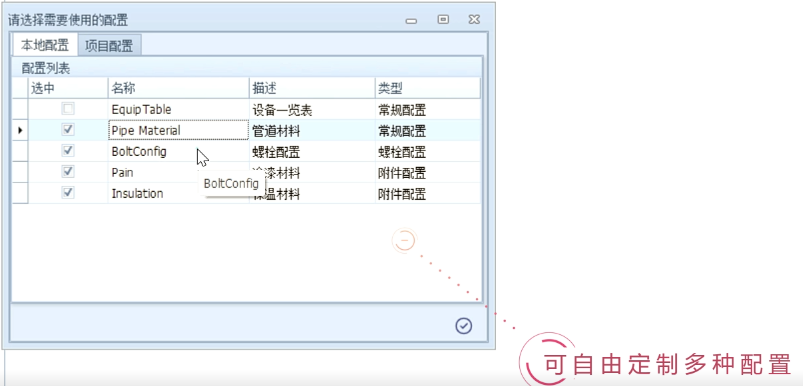Uncheck the BoltConfig checkbox

pos(68,151)
